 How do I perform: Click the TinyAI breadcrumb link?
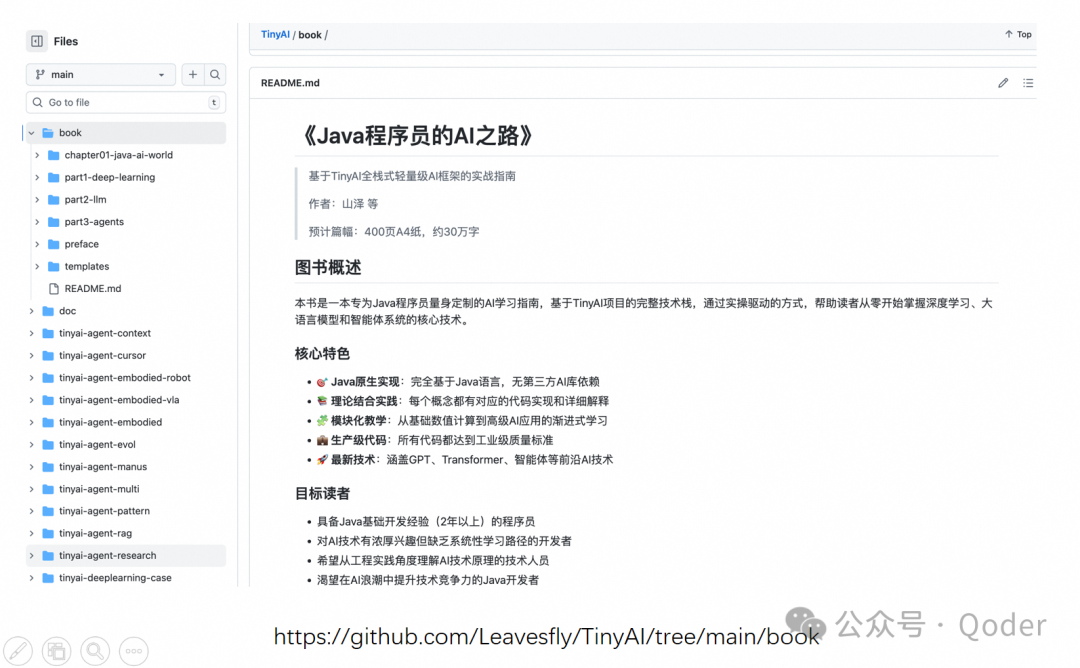tap(275, 34)
